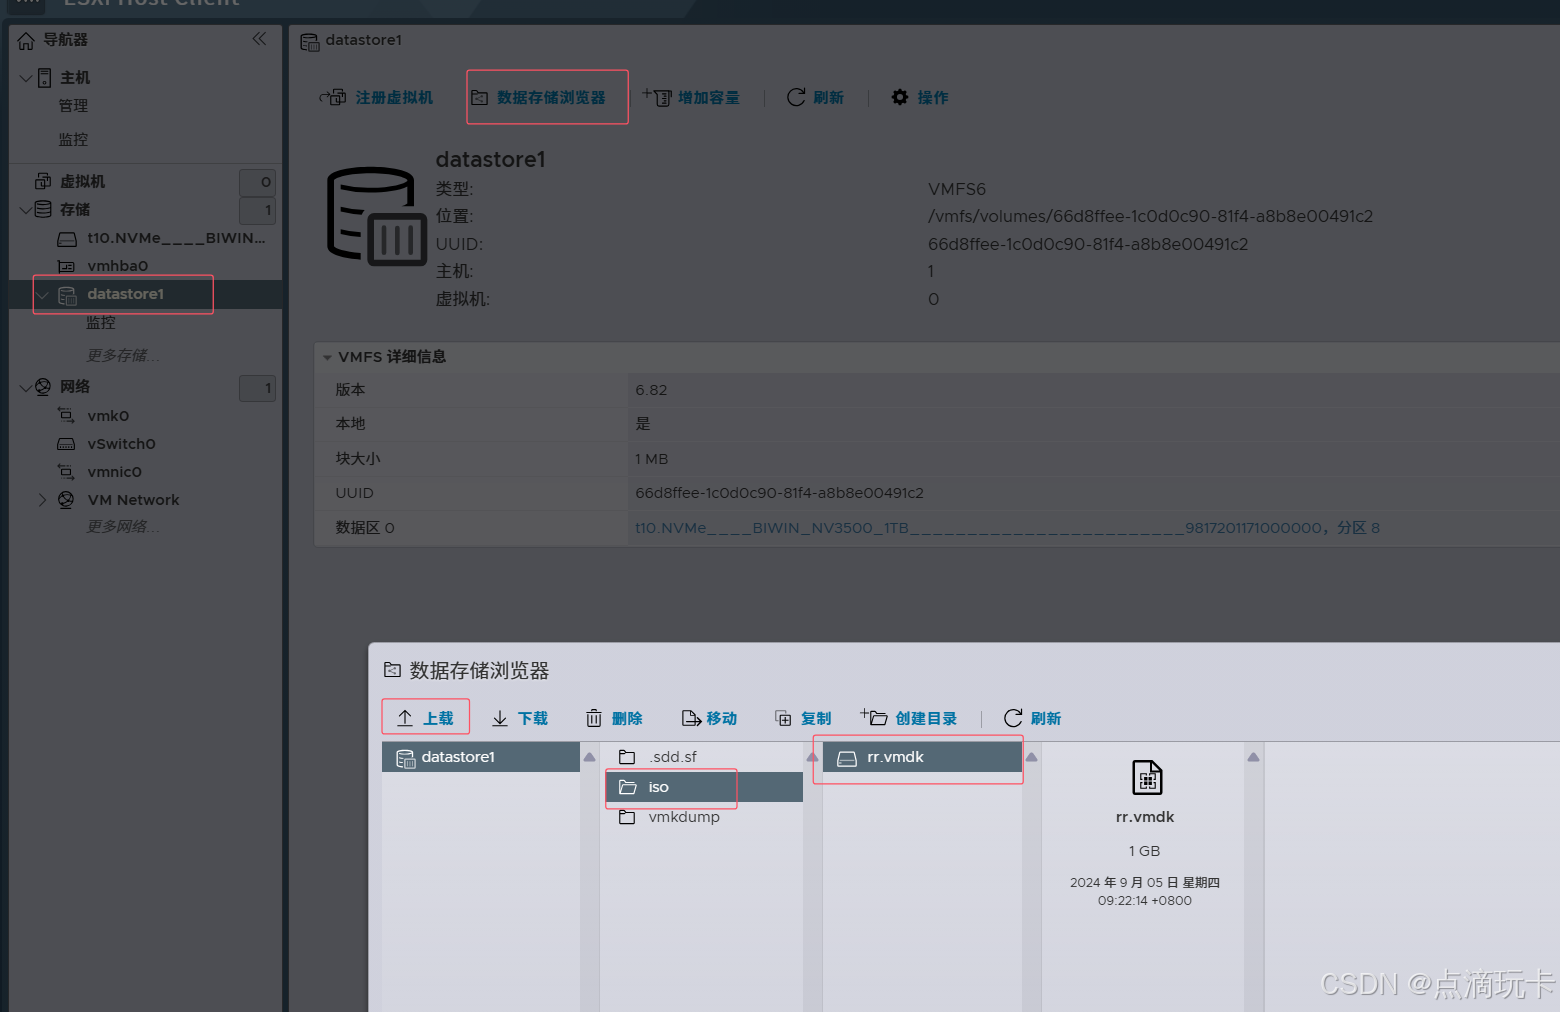The height and width of the screenshot is (1012, 1560).
Task: Click the 网络 globe icon
Action: pos(43,387)
